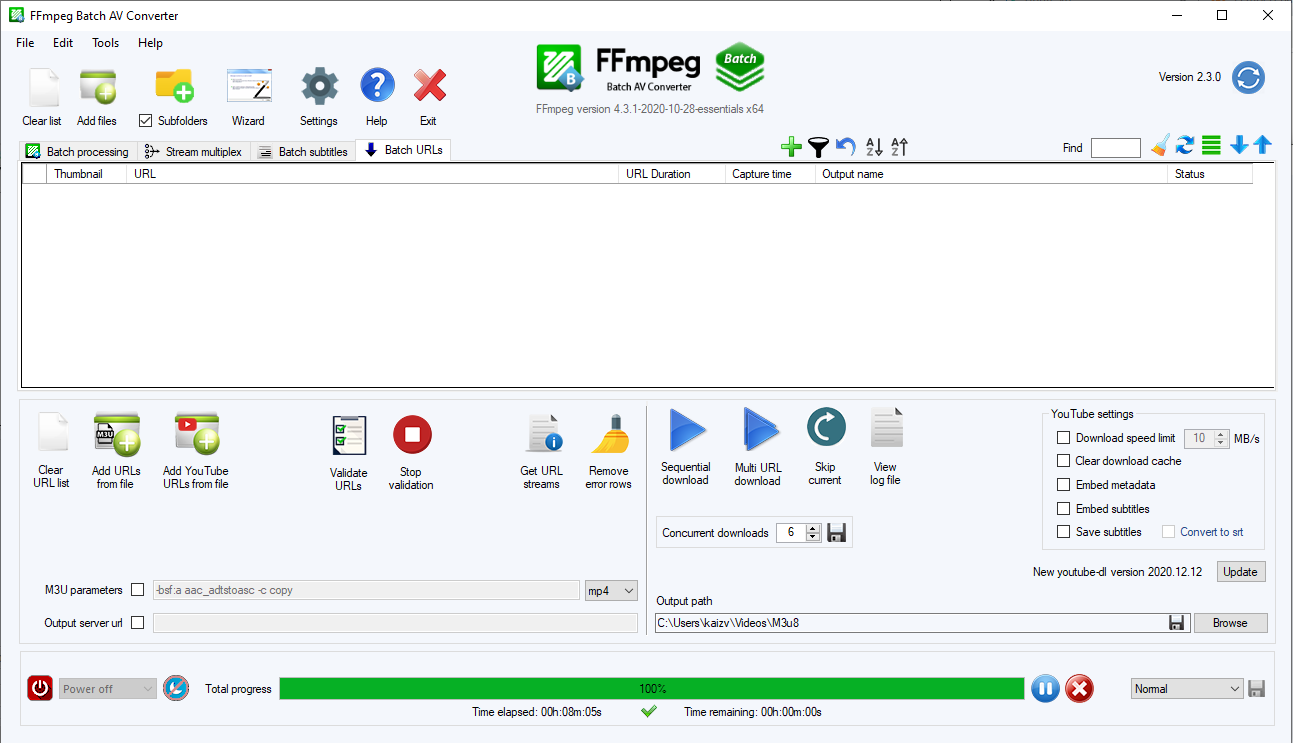The width and height of the screenshot is (1293, 743).
Task: Open the File menu
Action: (x=25, y=43)
